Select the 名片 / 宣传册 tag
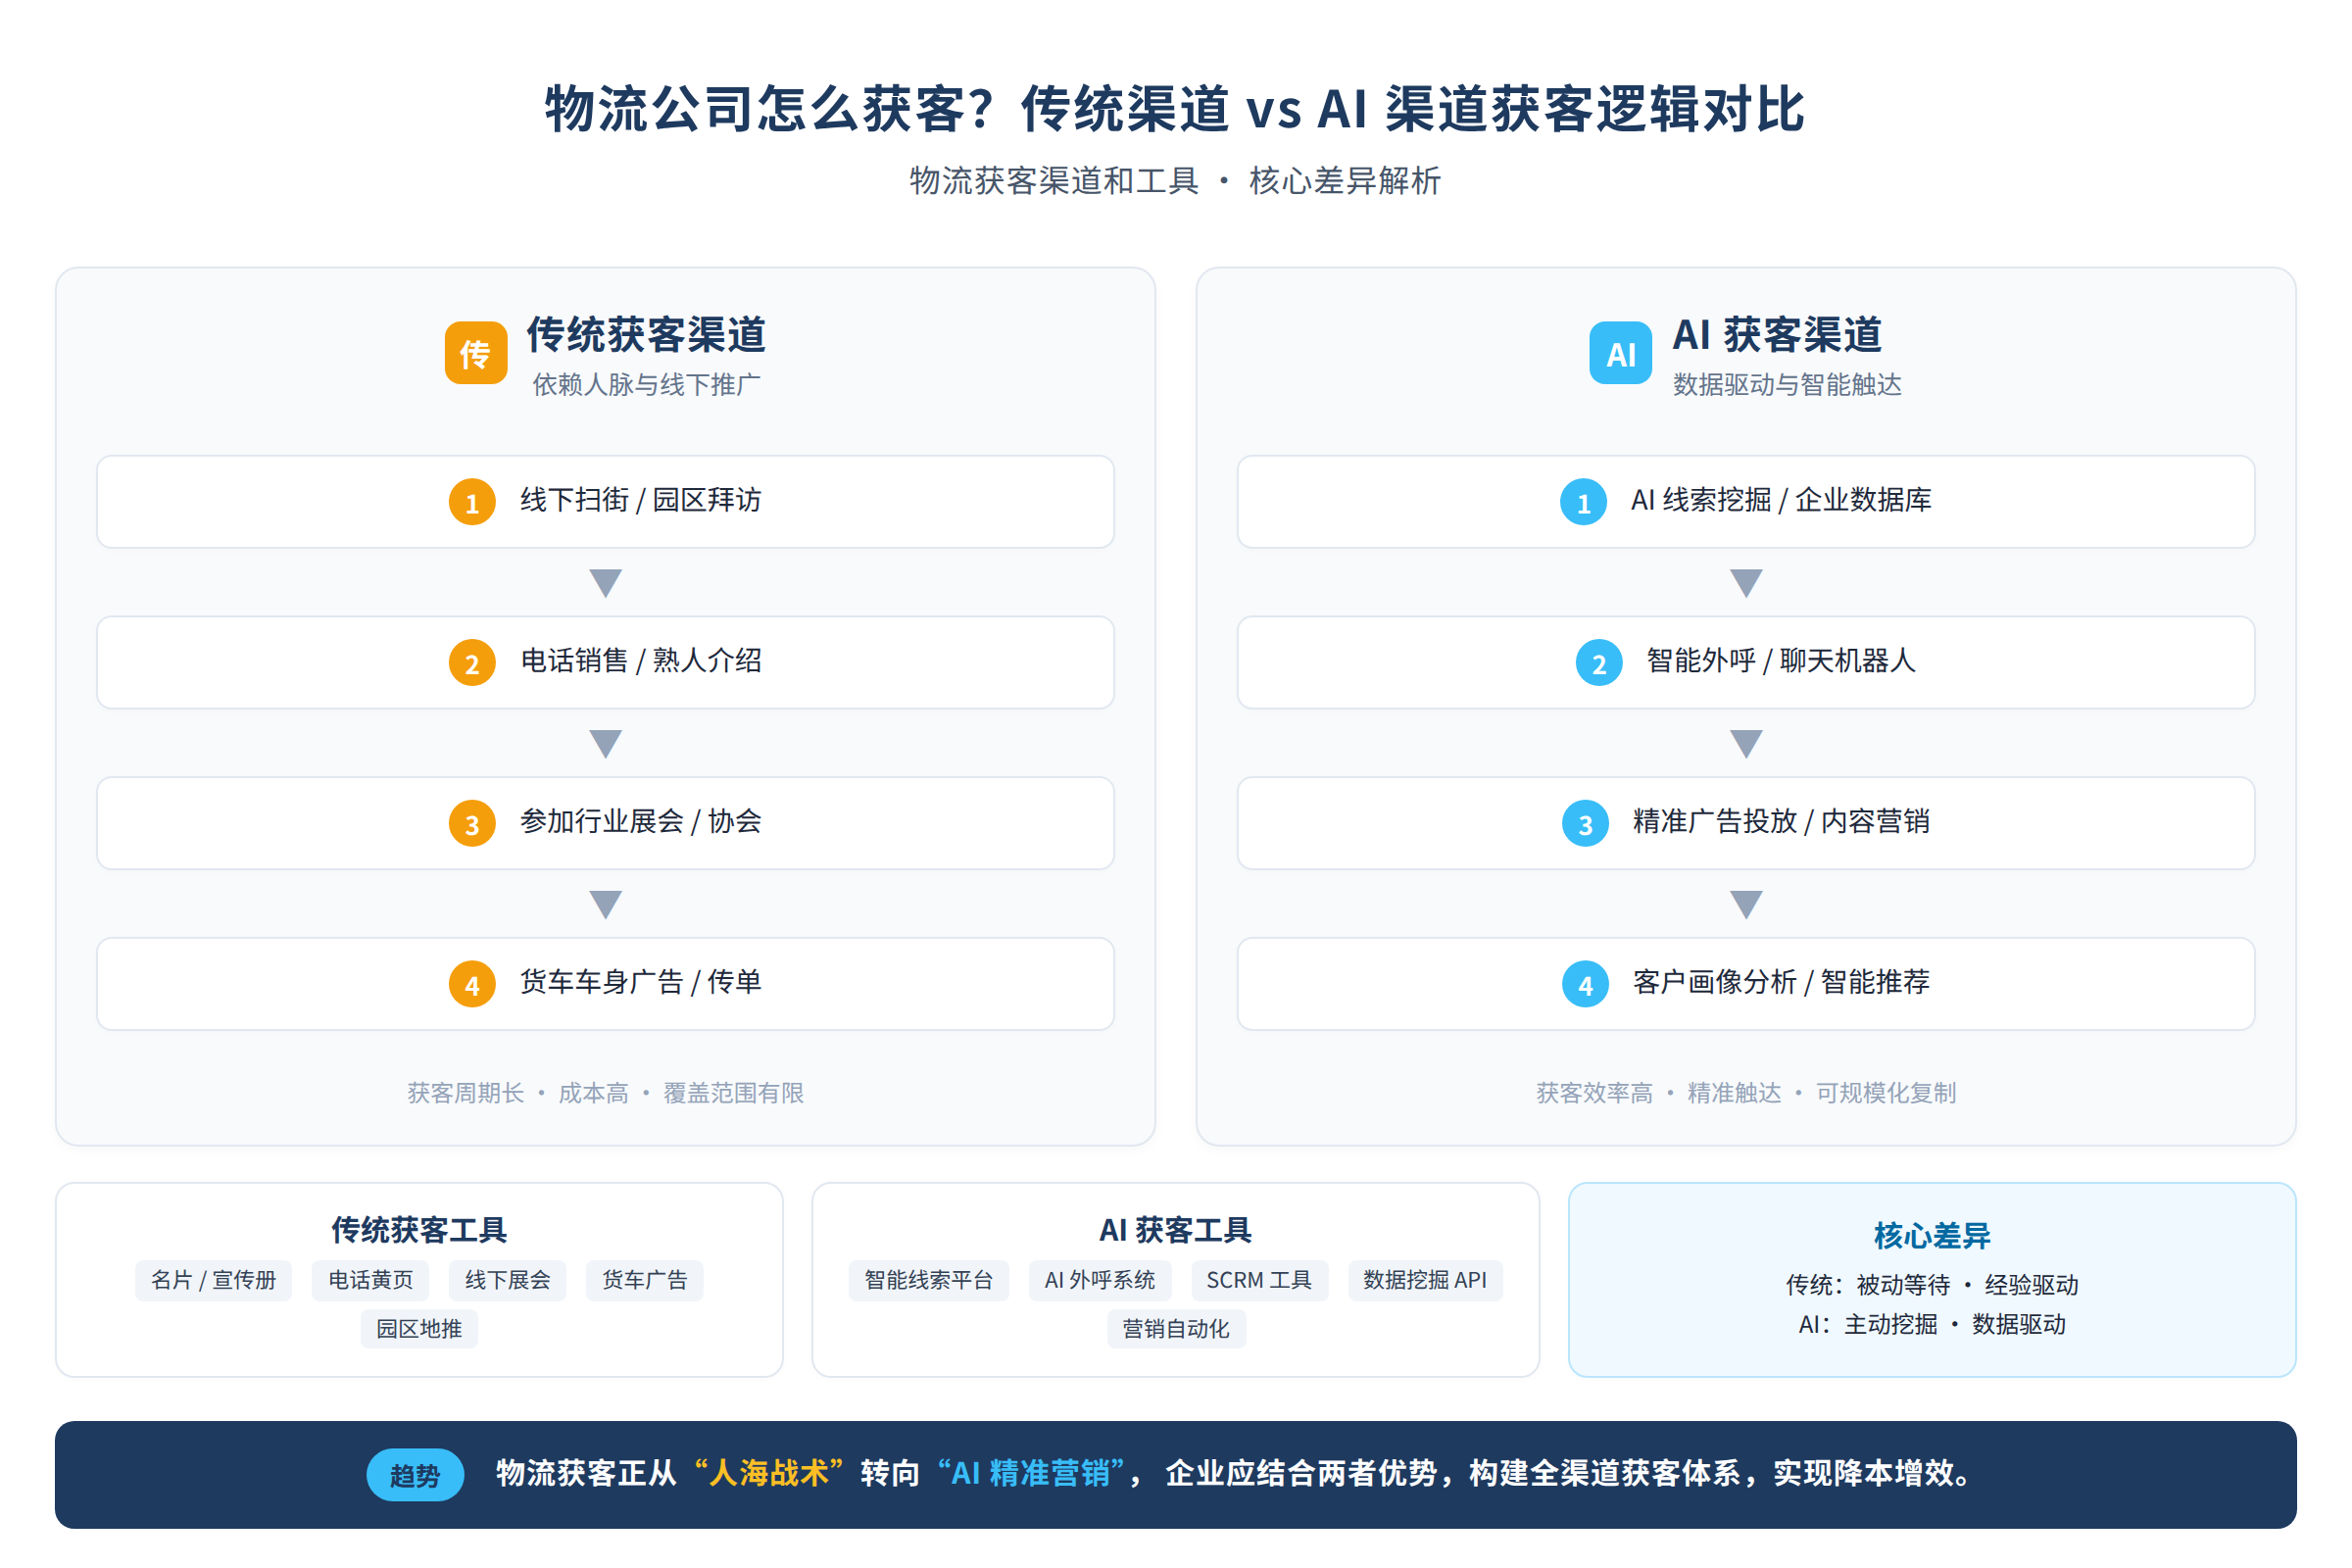Screen dimensions: 2352x1568 tap(213, 1280)
